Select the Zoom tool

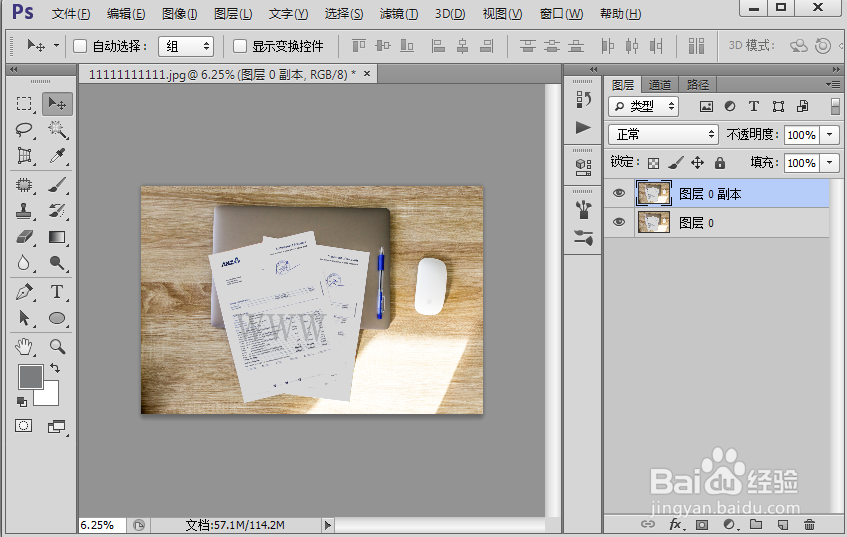pos(57,346)
